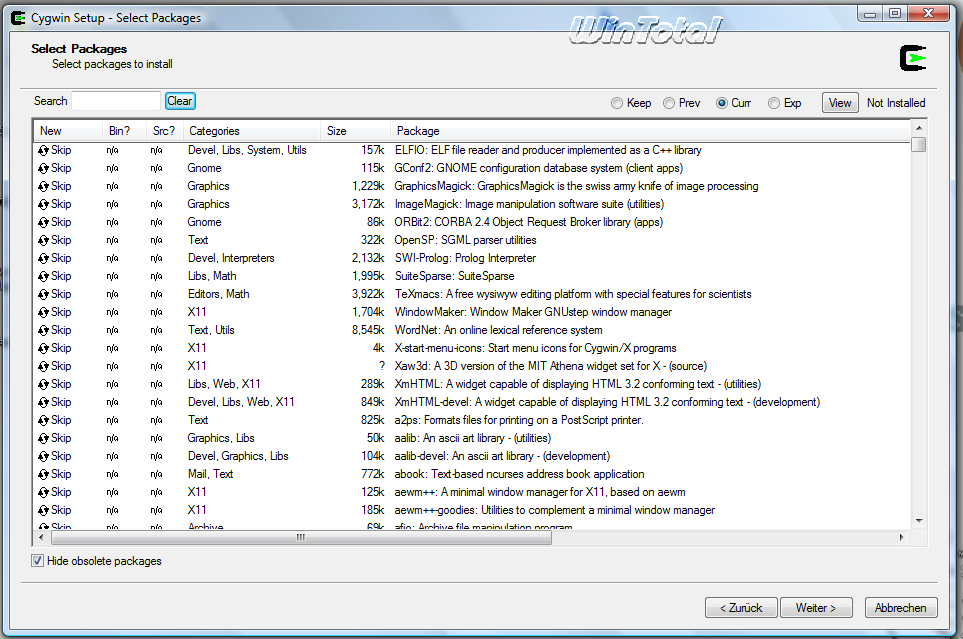Select the Exp radio button

(774, 103)
